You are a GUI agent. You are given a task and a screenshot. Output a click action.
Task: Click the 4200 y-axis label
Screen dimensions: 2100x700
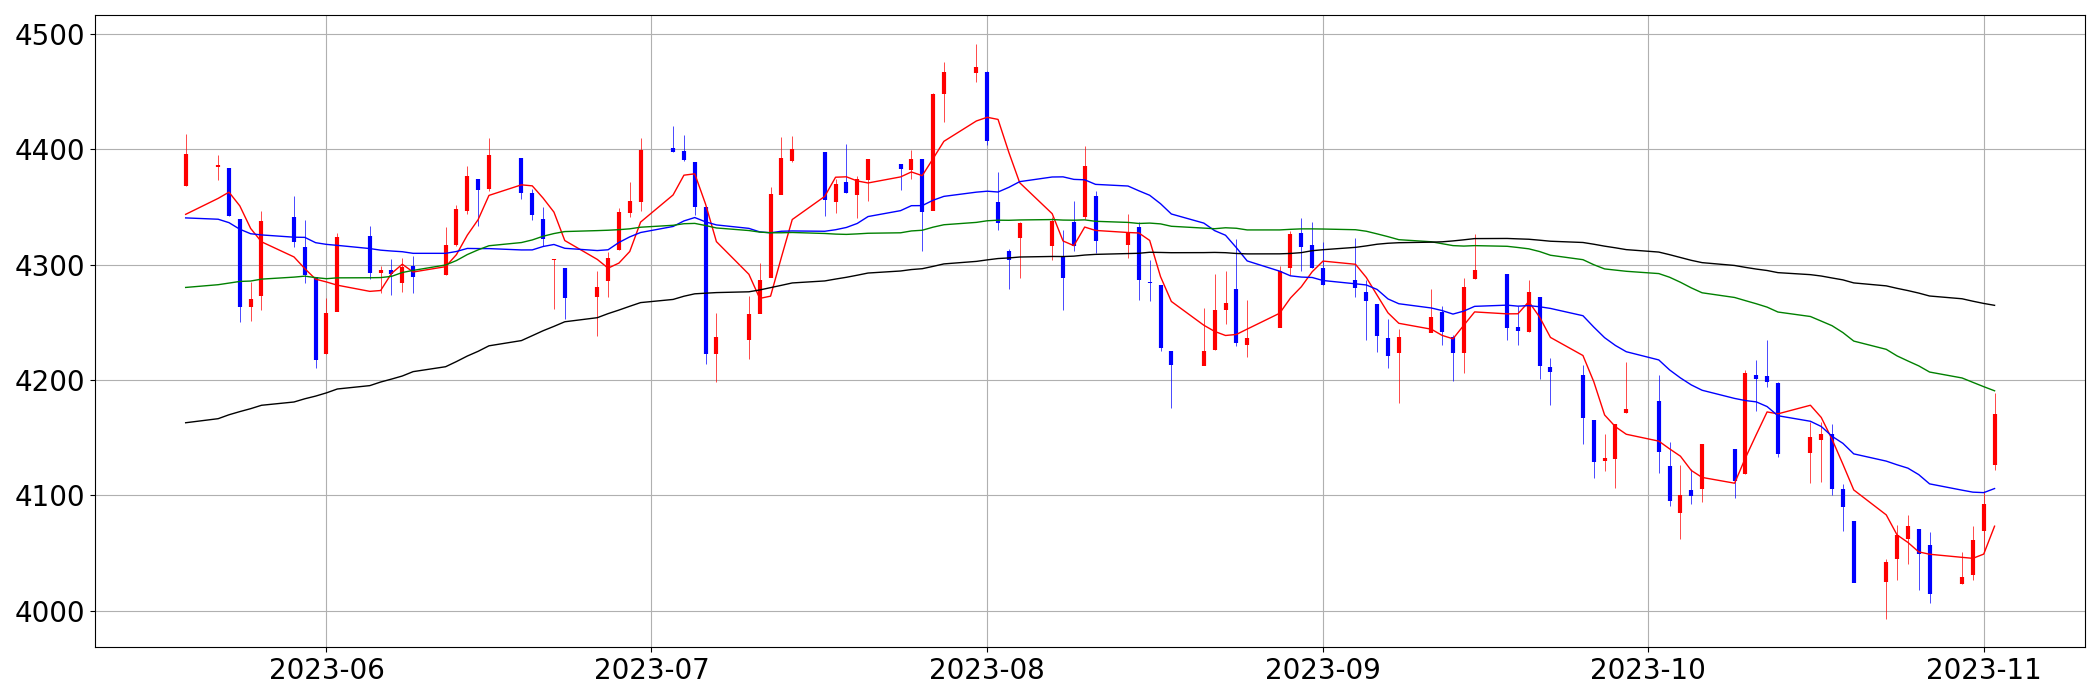click(x=51, y=381)
